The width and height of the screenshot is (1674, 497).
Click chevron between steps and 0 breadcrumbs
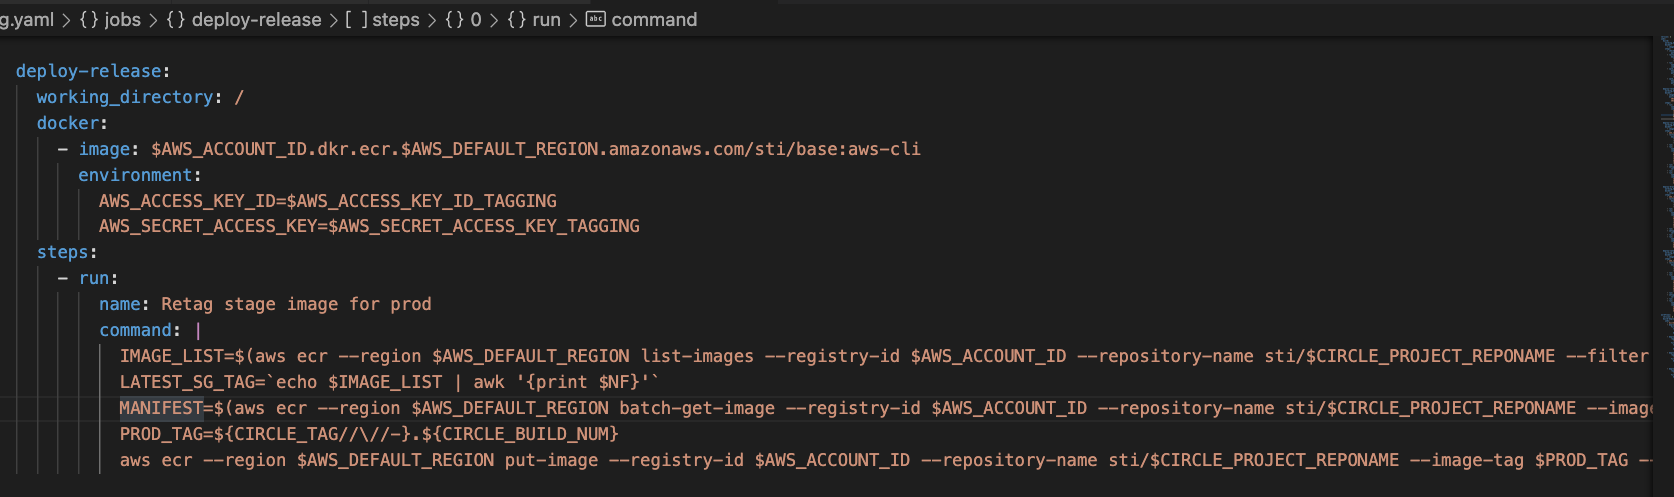[432, 19]
